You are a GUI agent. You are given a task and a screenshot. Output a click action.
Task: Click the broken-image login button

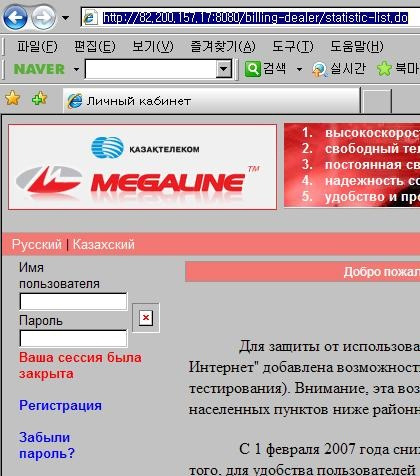146,318
